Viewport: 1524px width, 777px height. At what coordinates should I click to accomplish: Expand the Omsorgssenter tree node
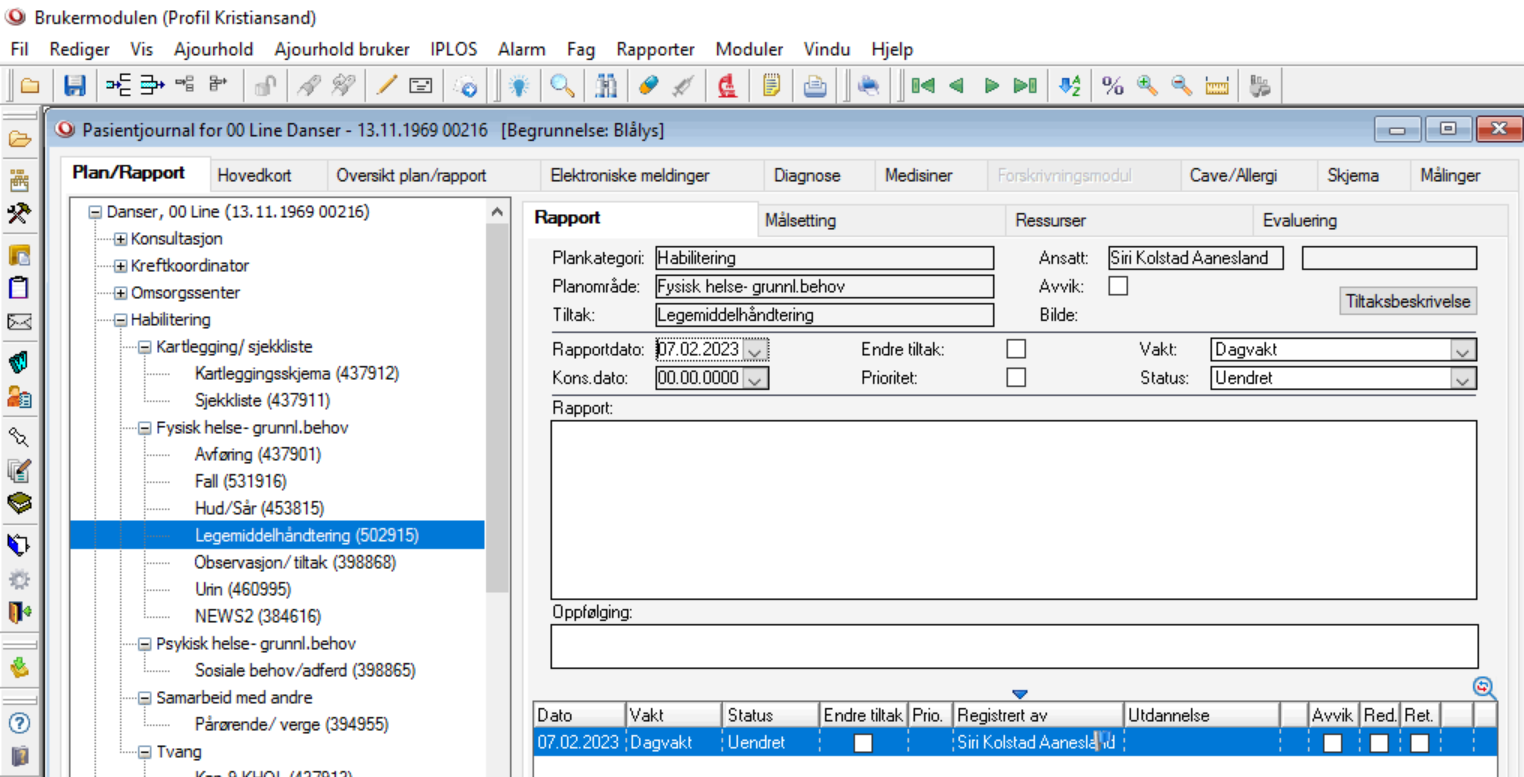[121, 293]
